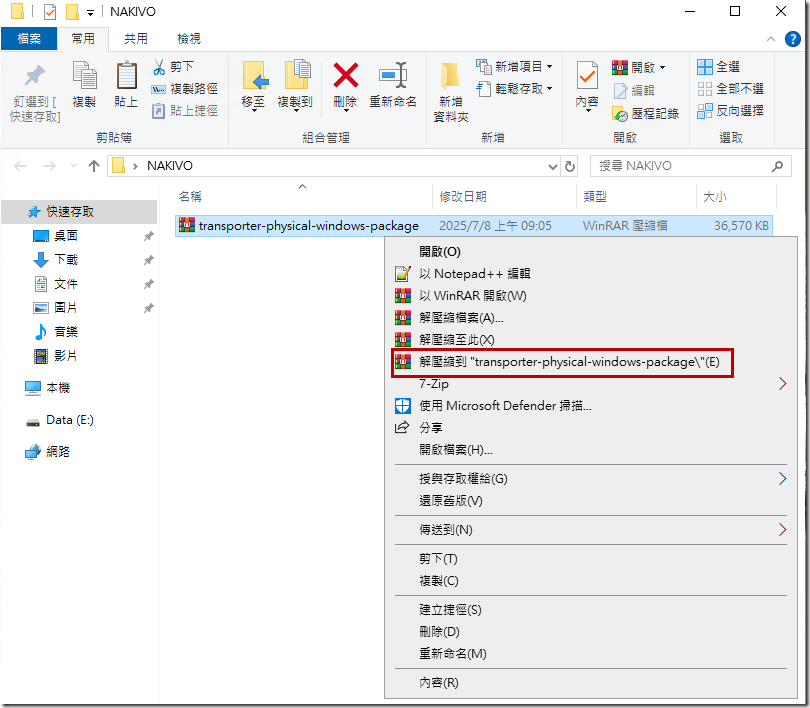Select This PC (本機) in navigation pane
810x708 pixels.
pyautogui.click(x=58, y=388)
